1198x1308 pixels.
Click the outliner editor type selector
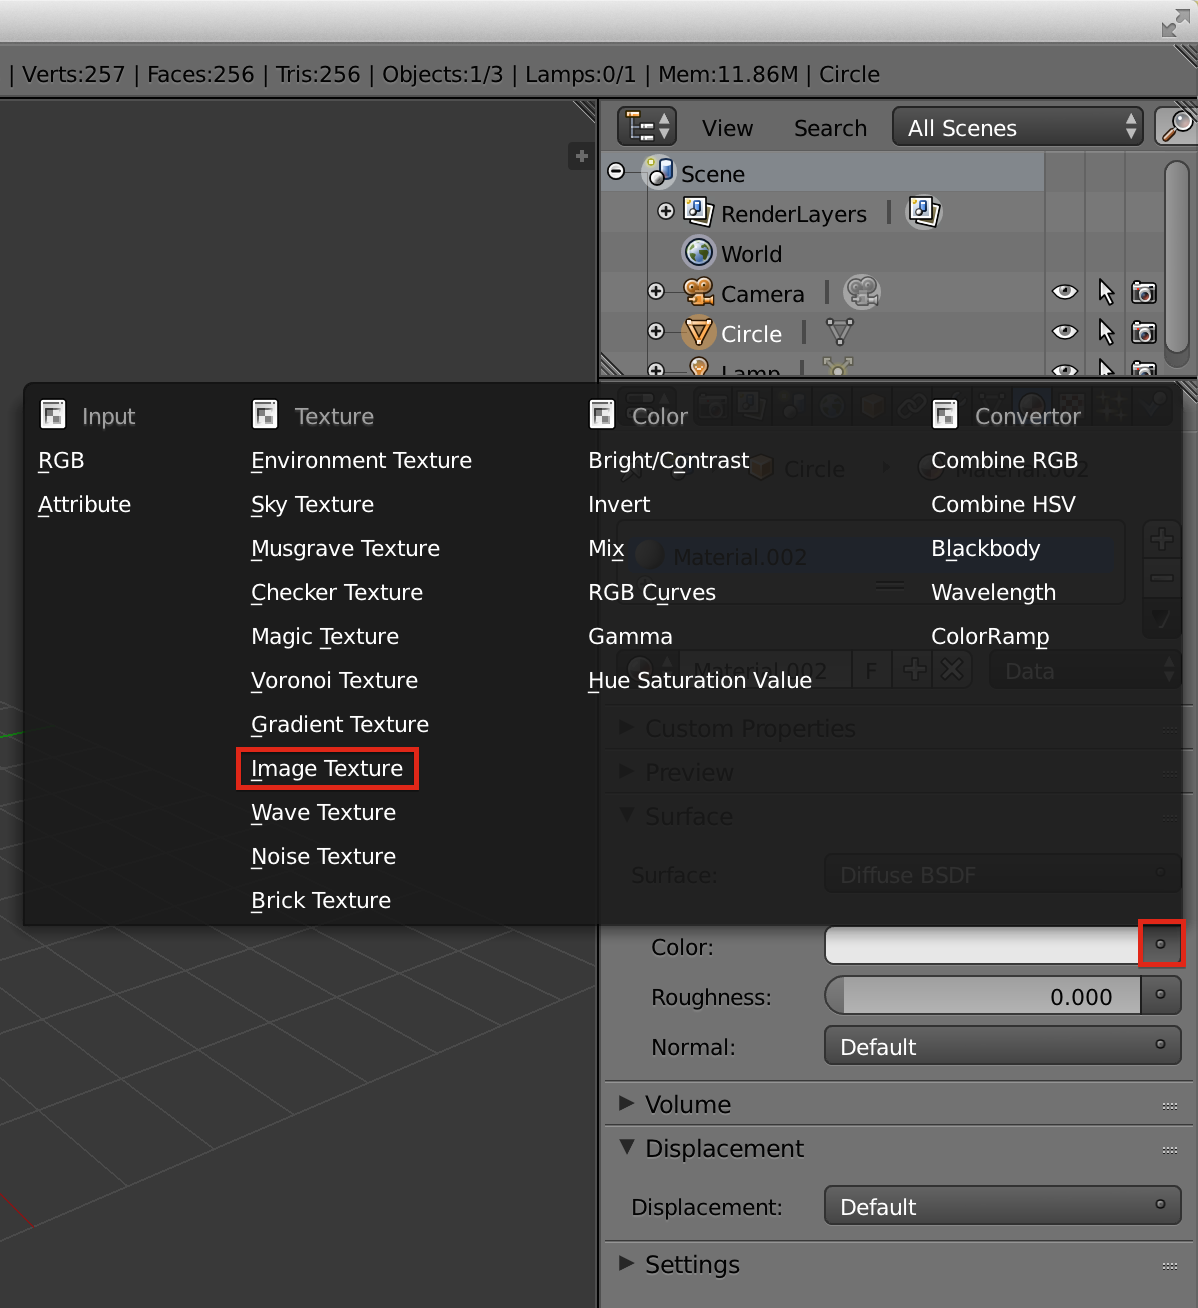647,127
